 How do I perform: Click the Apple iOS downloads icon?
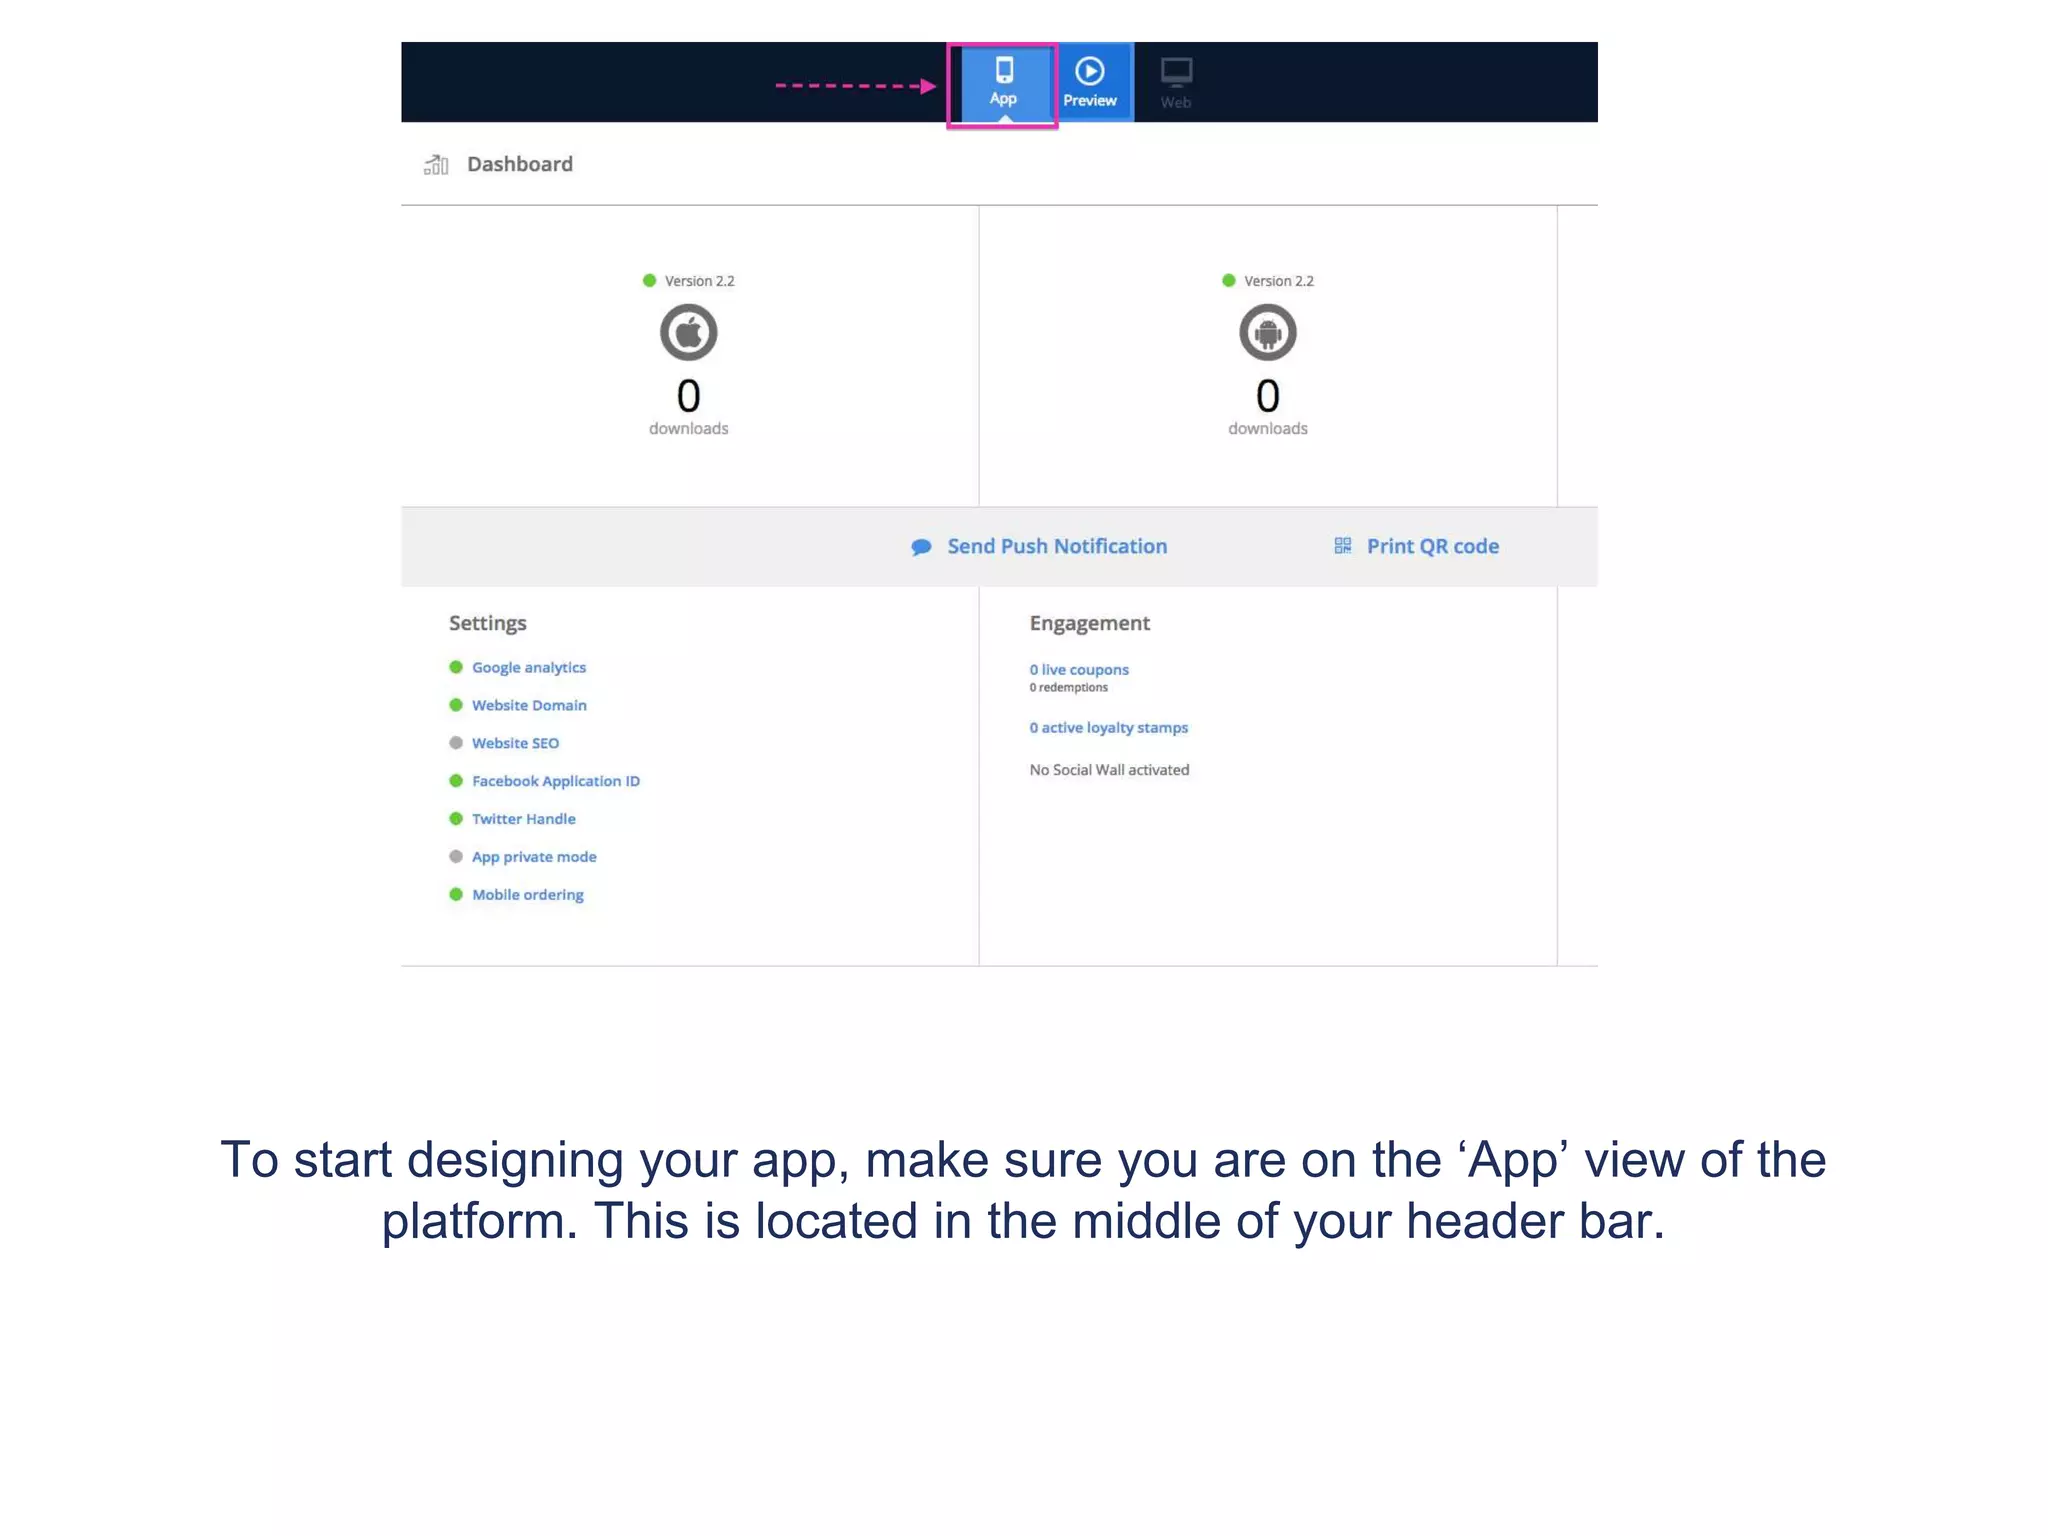[688, 333]
